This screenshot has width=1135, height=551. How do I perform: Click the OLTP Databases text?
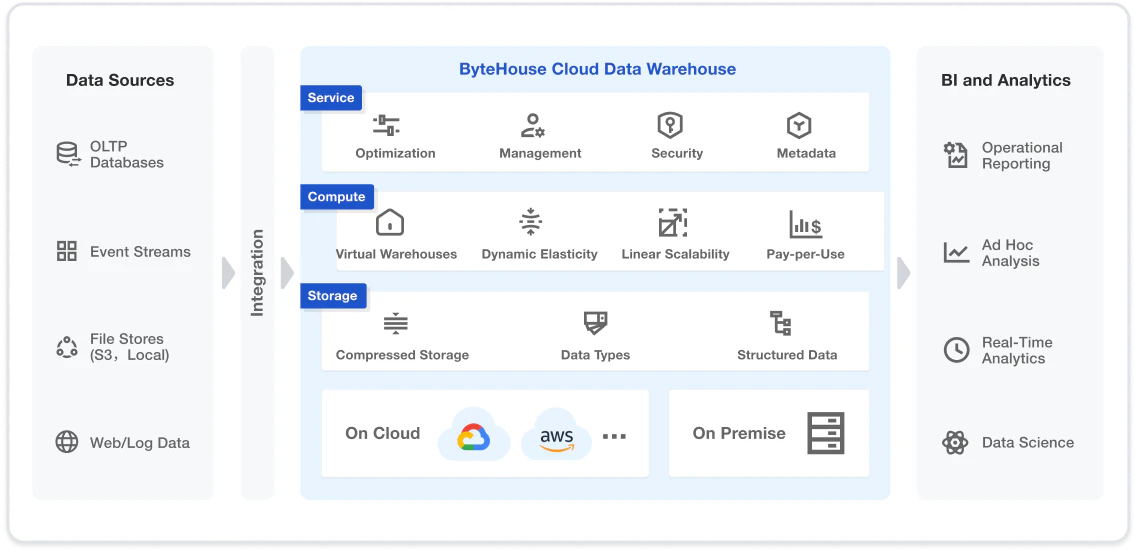pyautogui.click(x=127, y=154)
